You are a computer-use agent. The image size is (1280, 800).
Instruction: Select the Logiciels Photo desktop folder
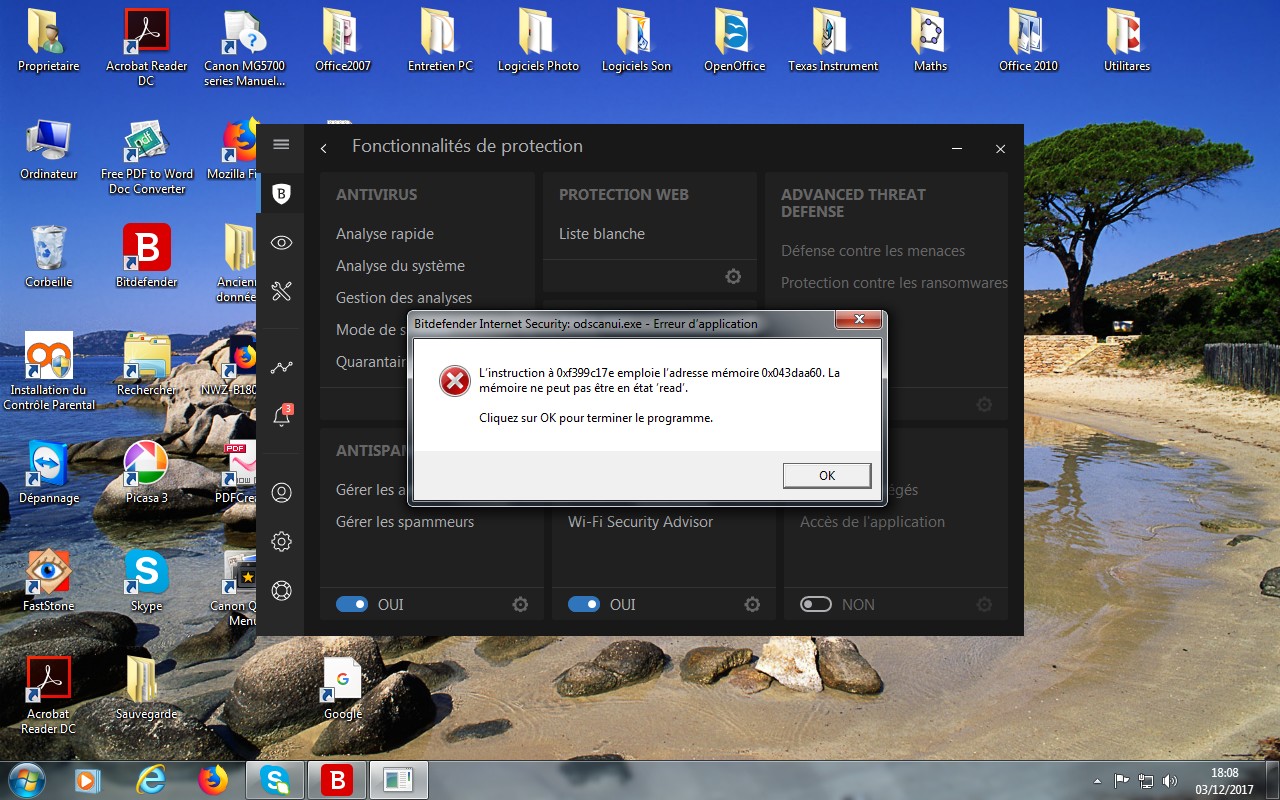(538, 41)
